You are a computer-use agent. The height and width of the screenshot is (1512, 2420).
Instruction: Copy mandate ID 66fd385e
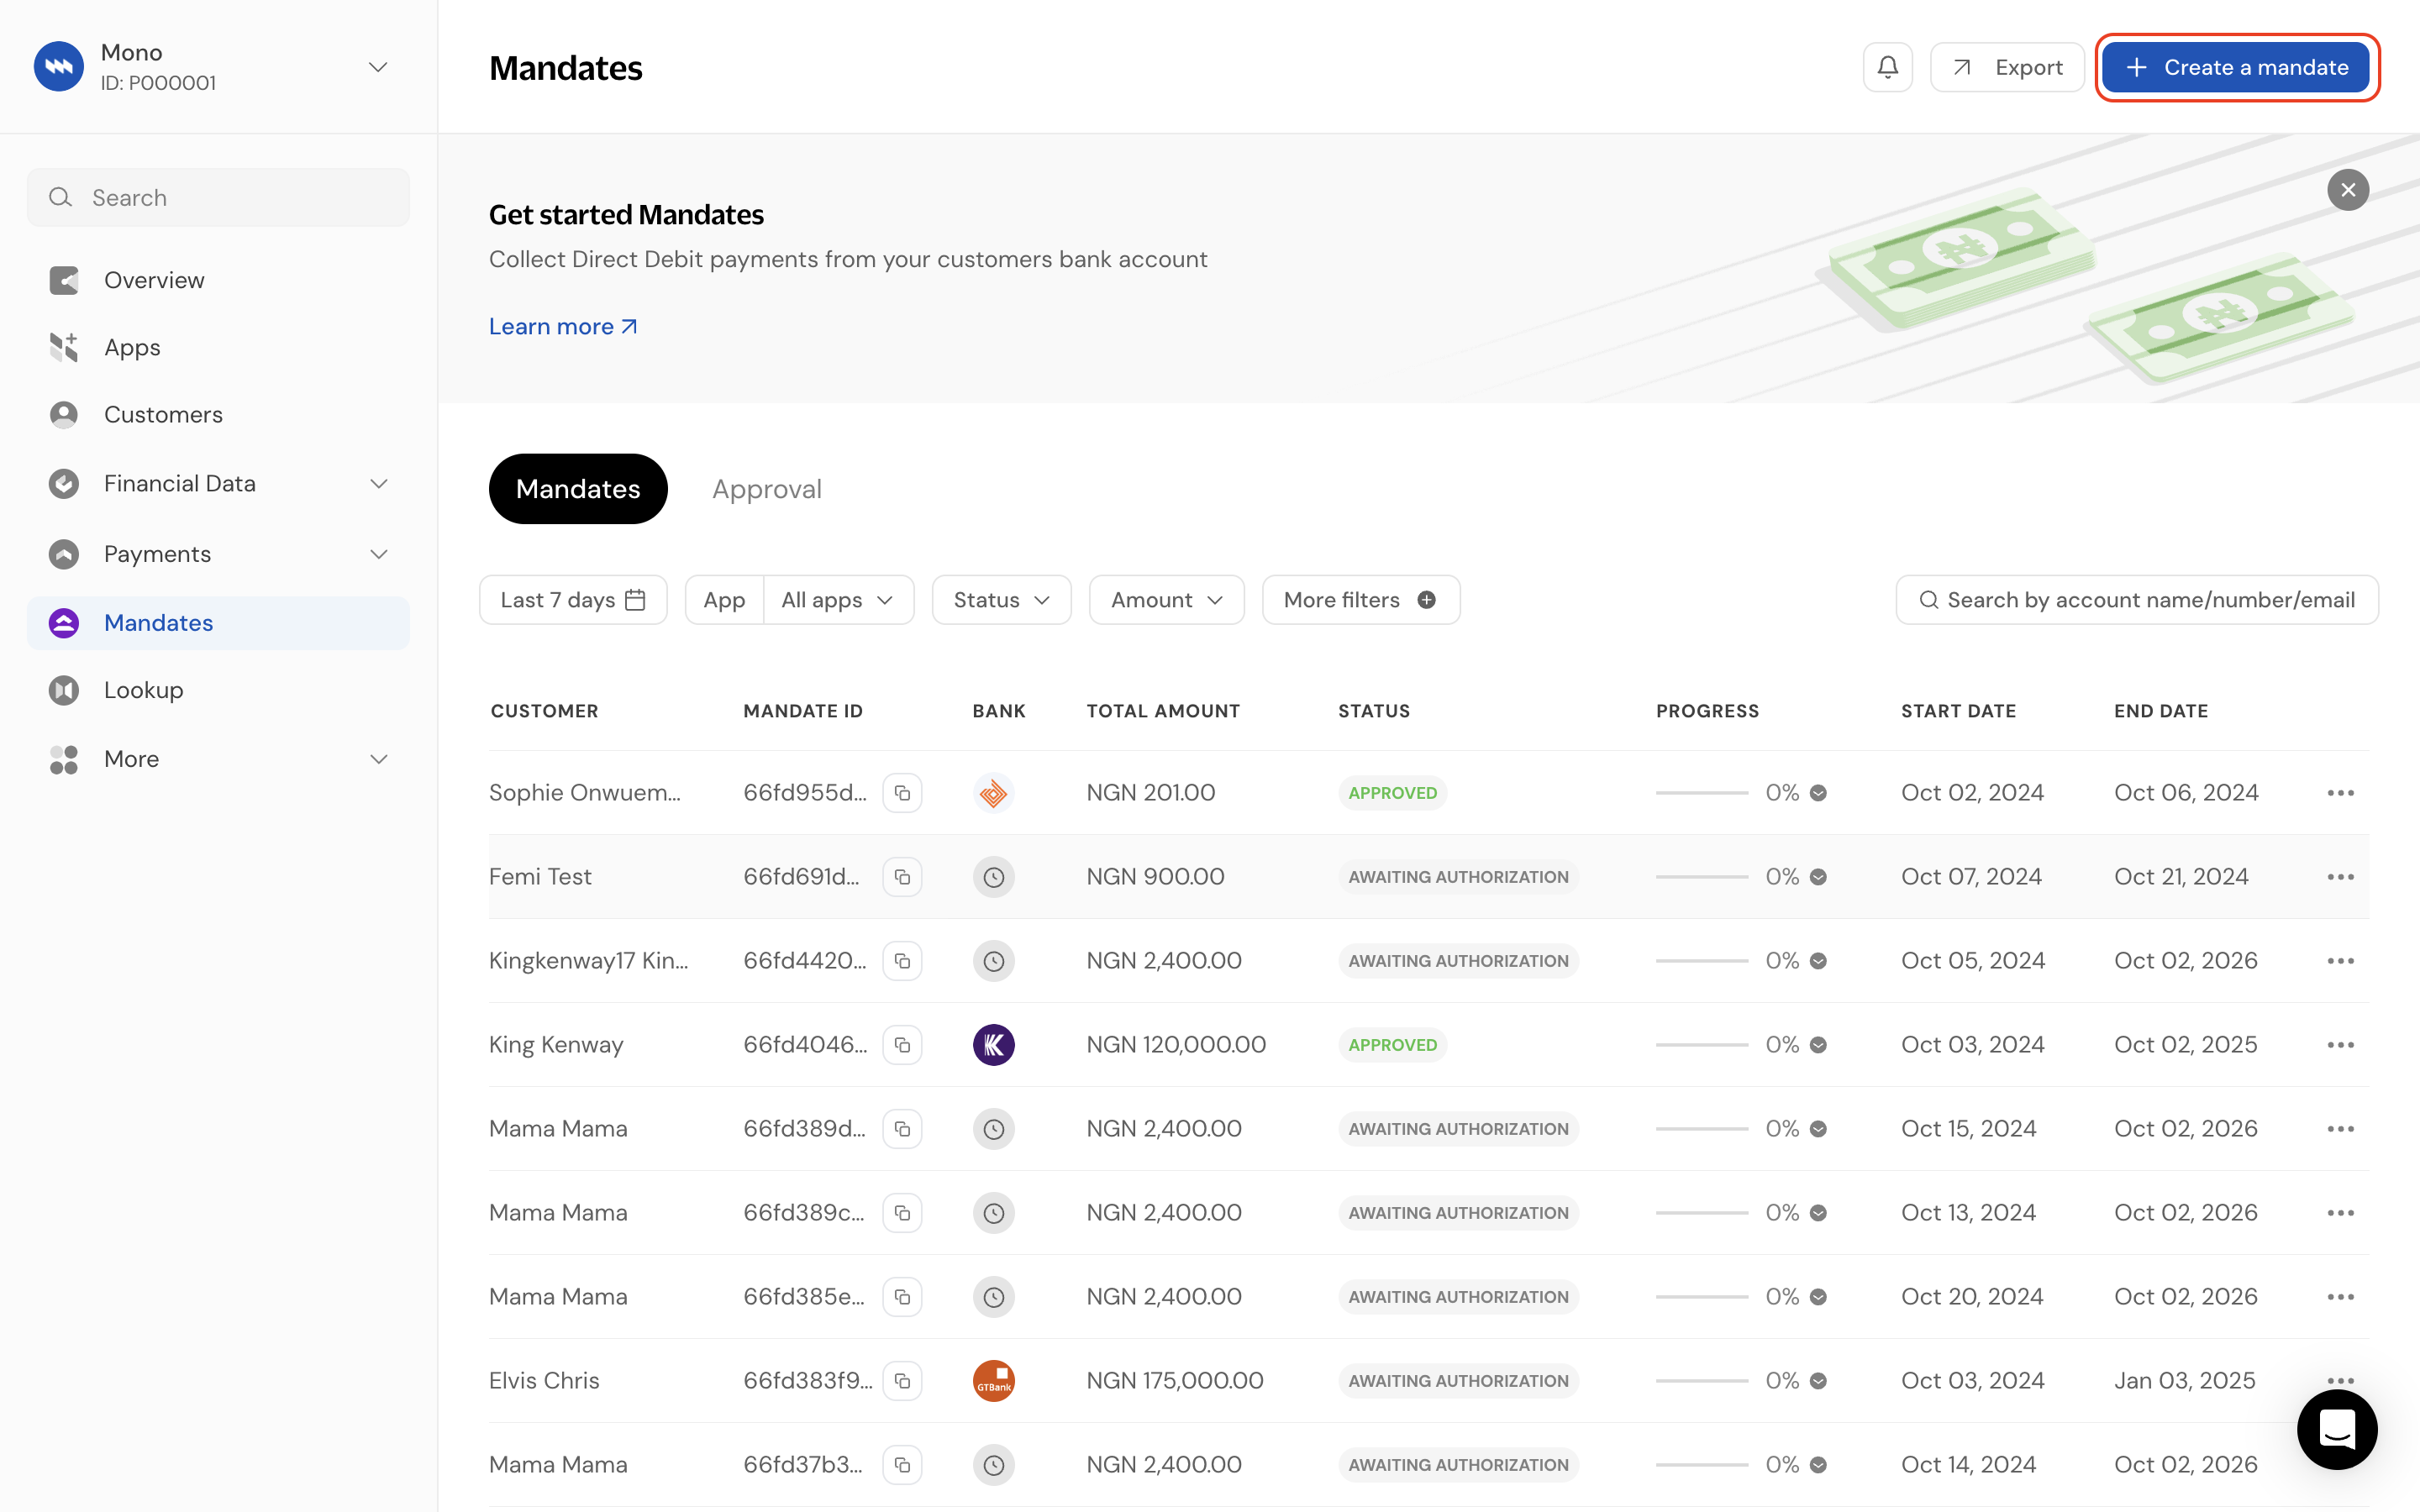point(902,1297)
